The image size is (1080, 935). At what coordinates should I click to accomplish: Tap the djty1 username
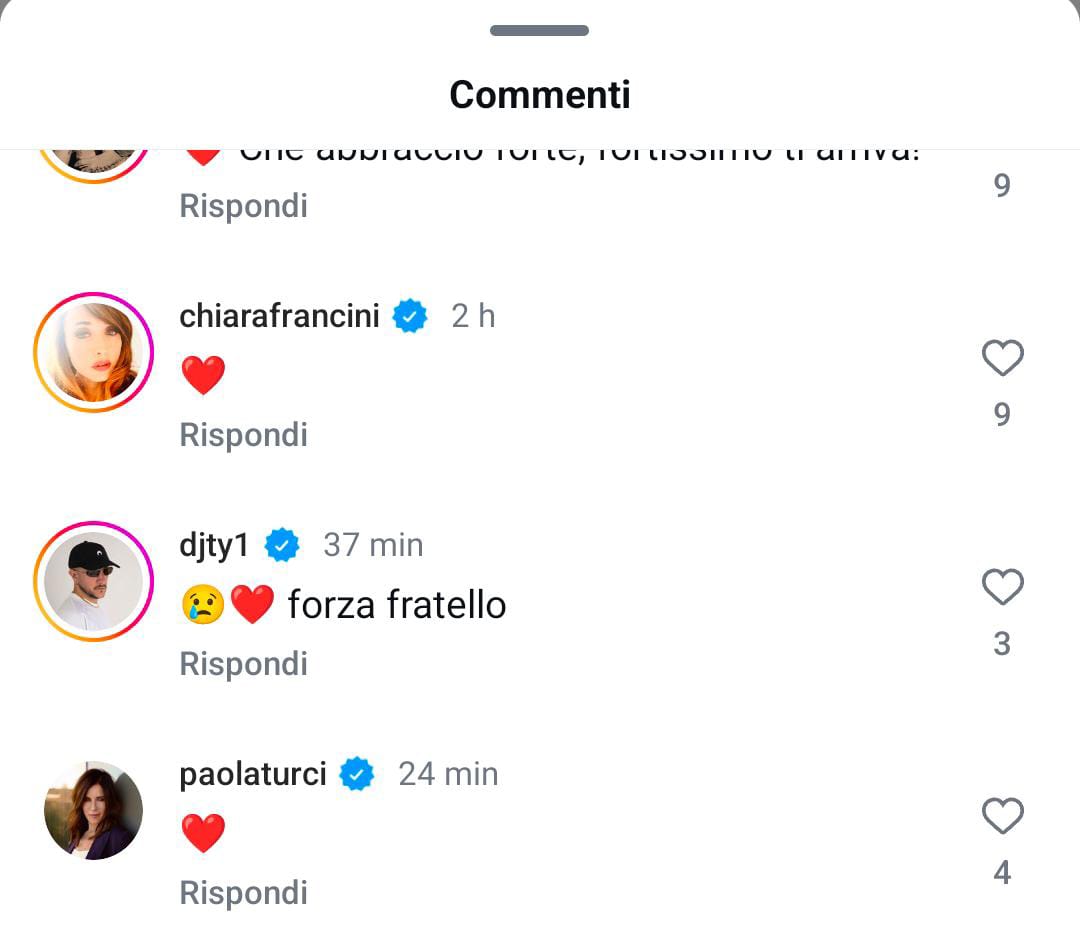213,545
